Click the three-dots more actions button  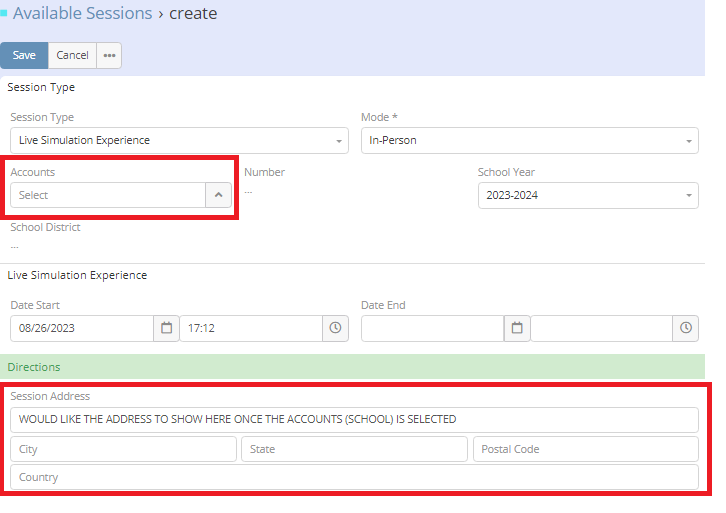[x=109, y=56]
